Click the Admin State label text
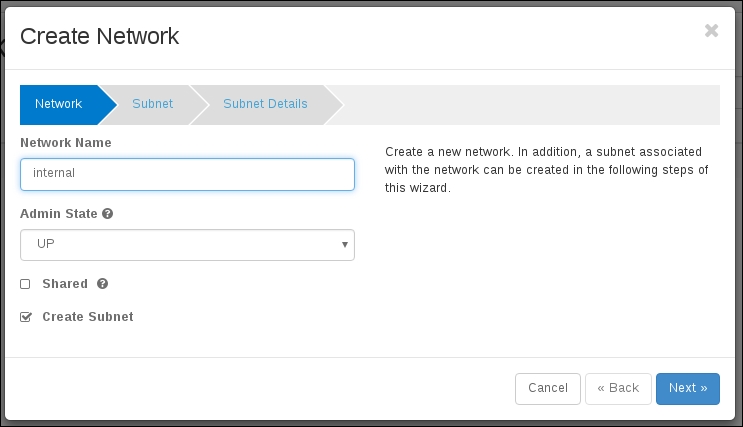 (58, 214)
